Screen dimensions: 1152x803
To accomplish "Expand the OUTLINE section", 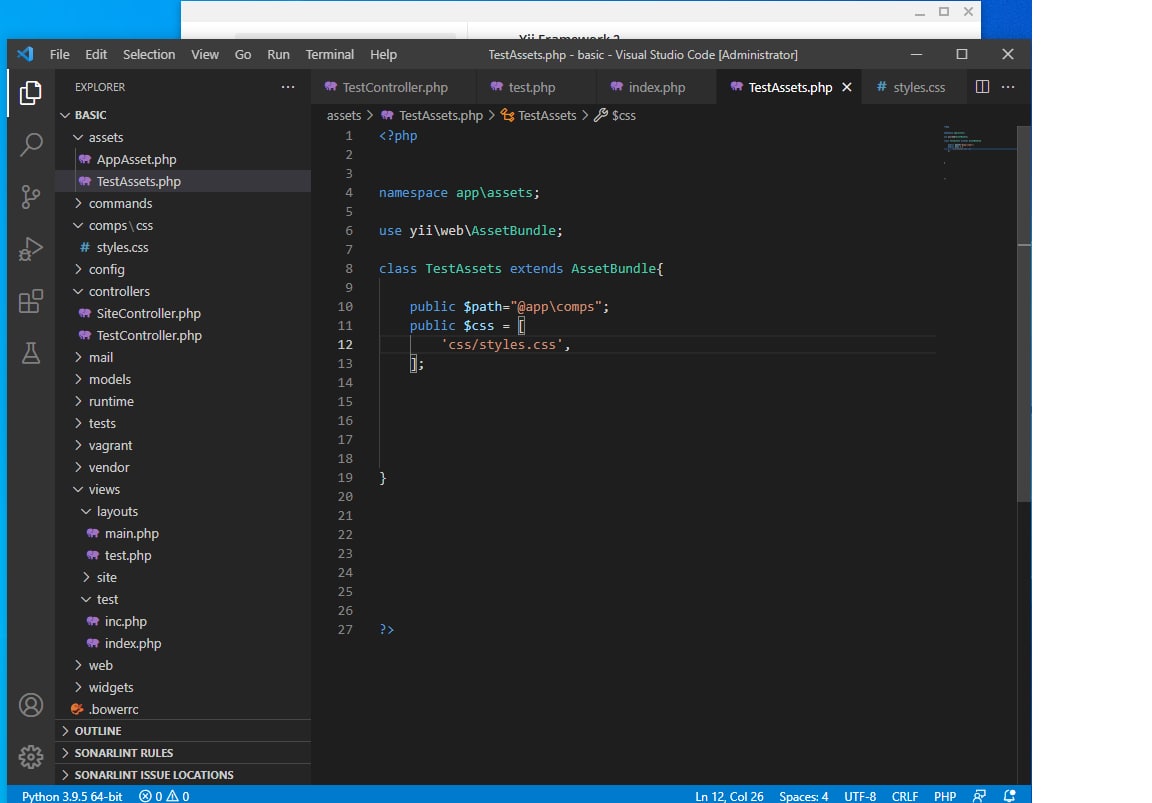I will 183,731.
